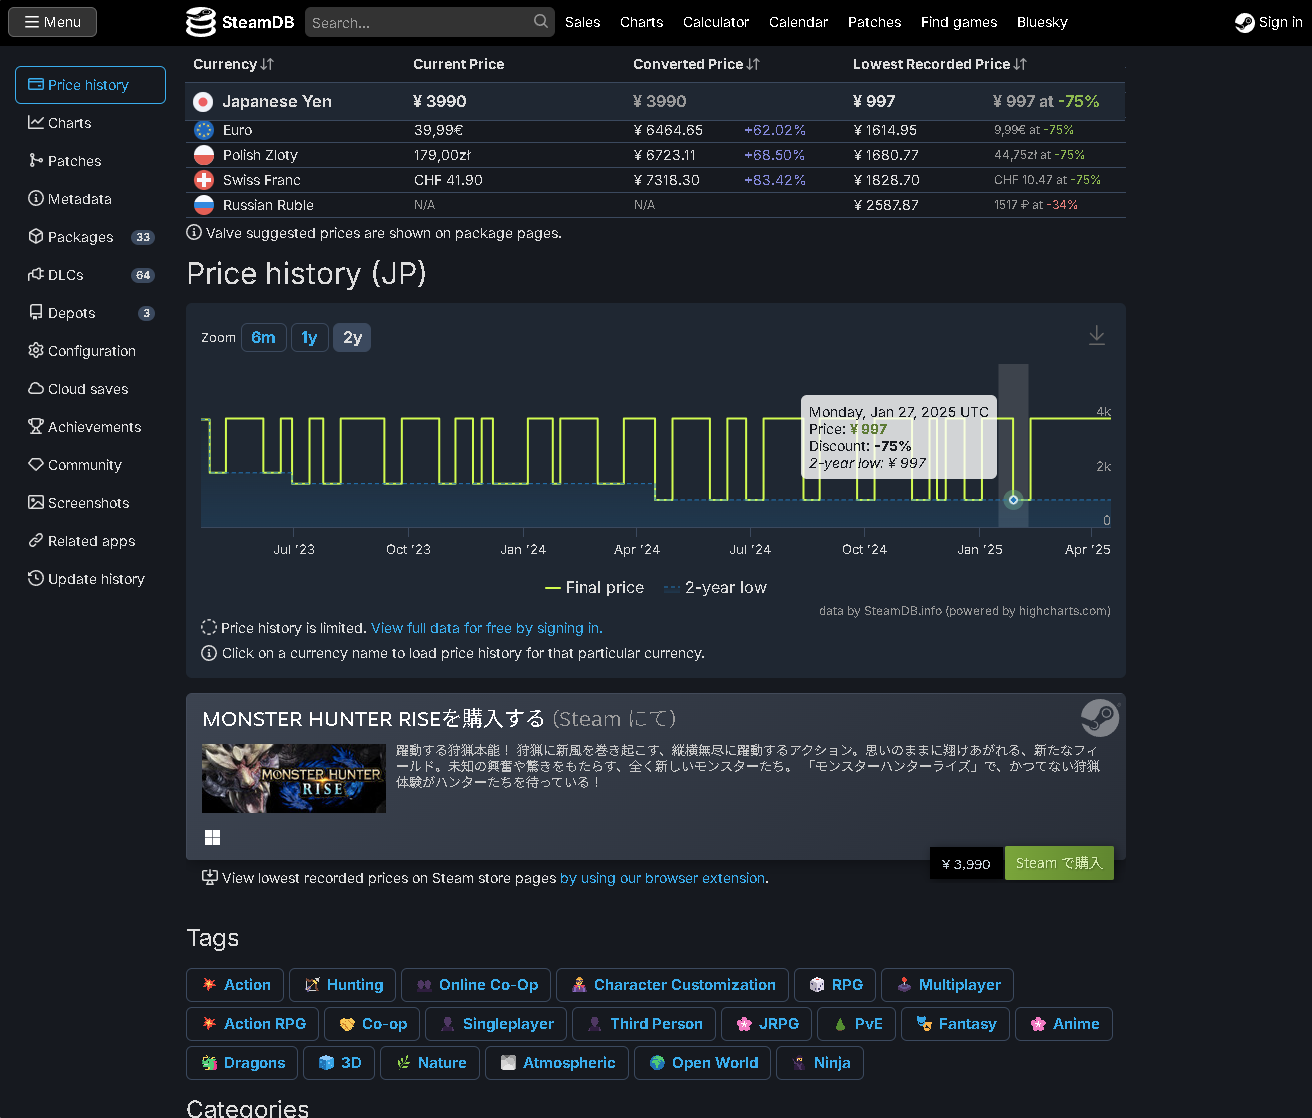Click the Currency sort arrows icon

pyautogui.click(x=267, y=64)
